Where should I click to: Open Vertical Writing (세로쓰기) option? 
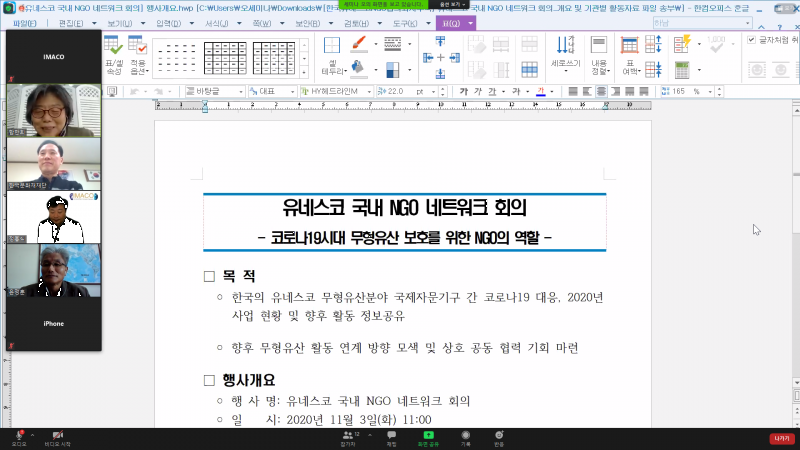pos(565,53)
